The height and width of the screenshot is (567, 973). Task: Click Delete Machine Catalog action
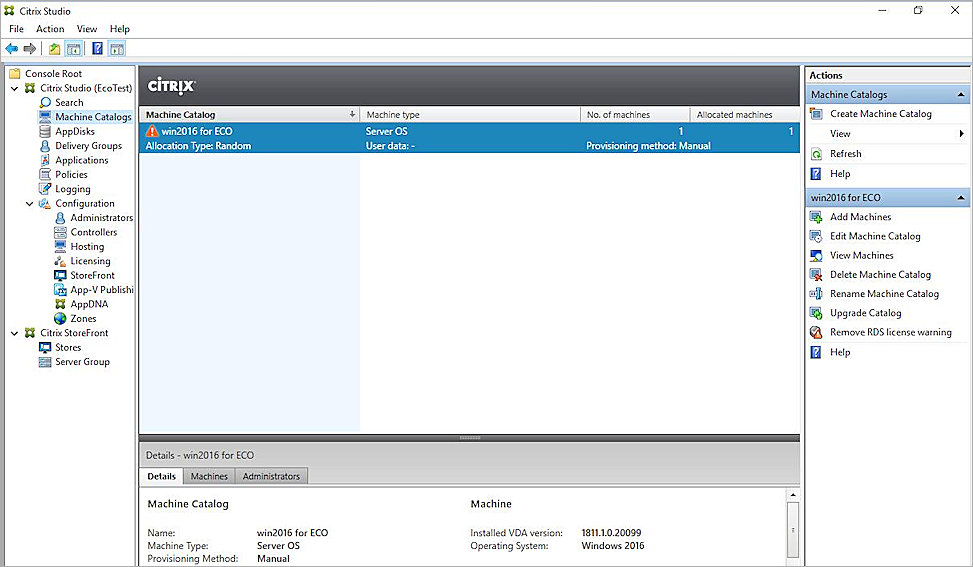880,275
